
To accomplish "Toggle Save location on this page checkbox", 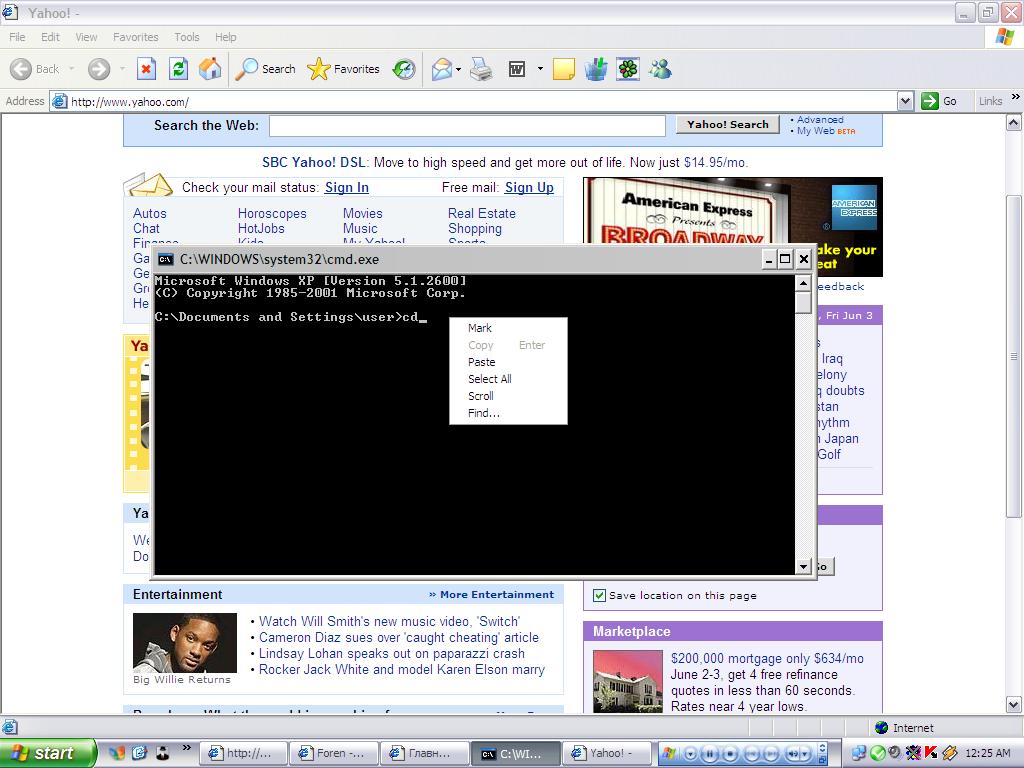I will click(599, 595).
